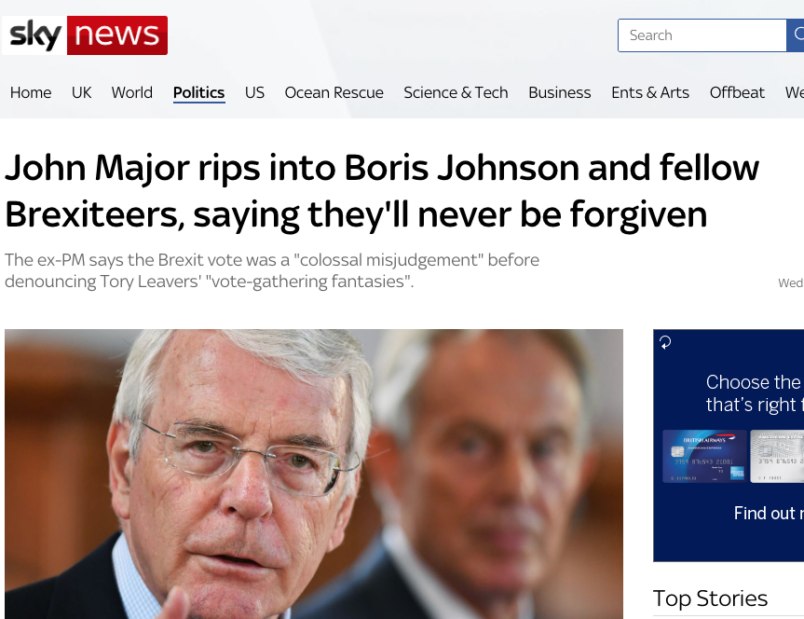Go to the UK section
The image size is (804, 619).
(82, 92)
